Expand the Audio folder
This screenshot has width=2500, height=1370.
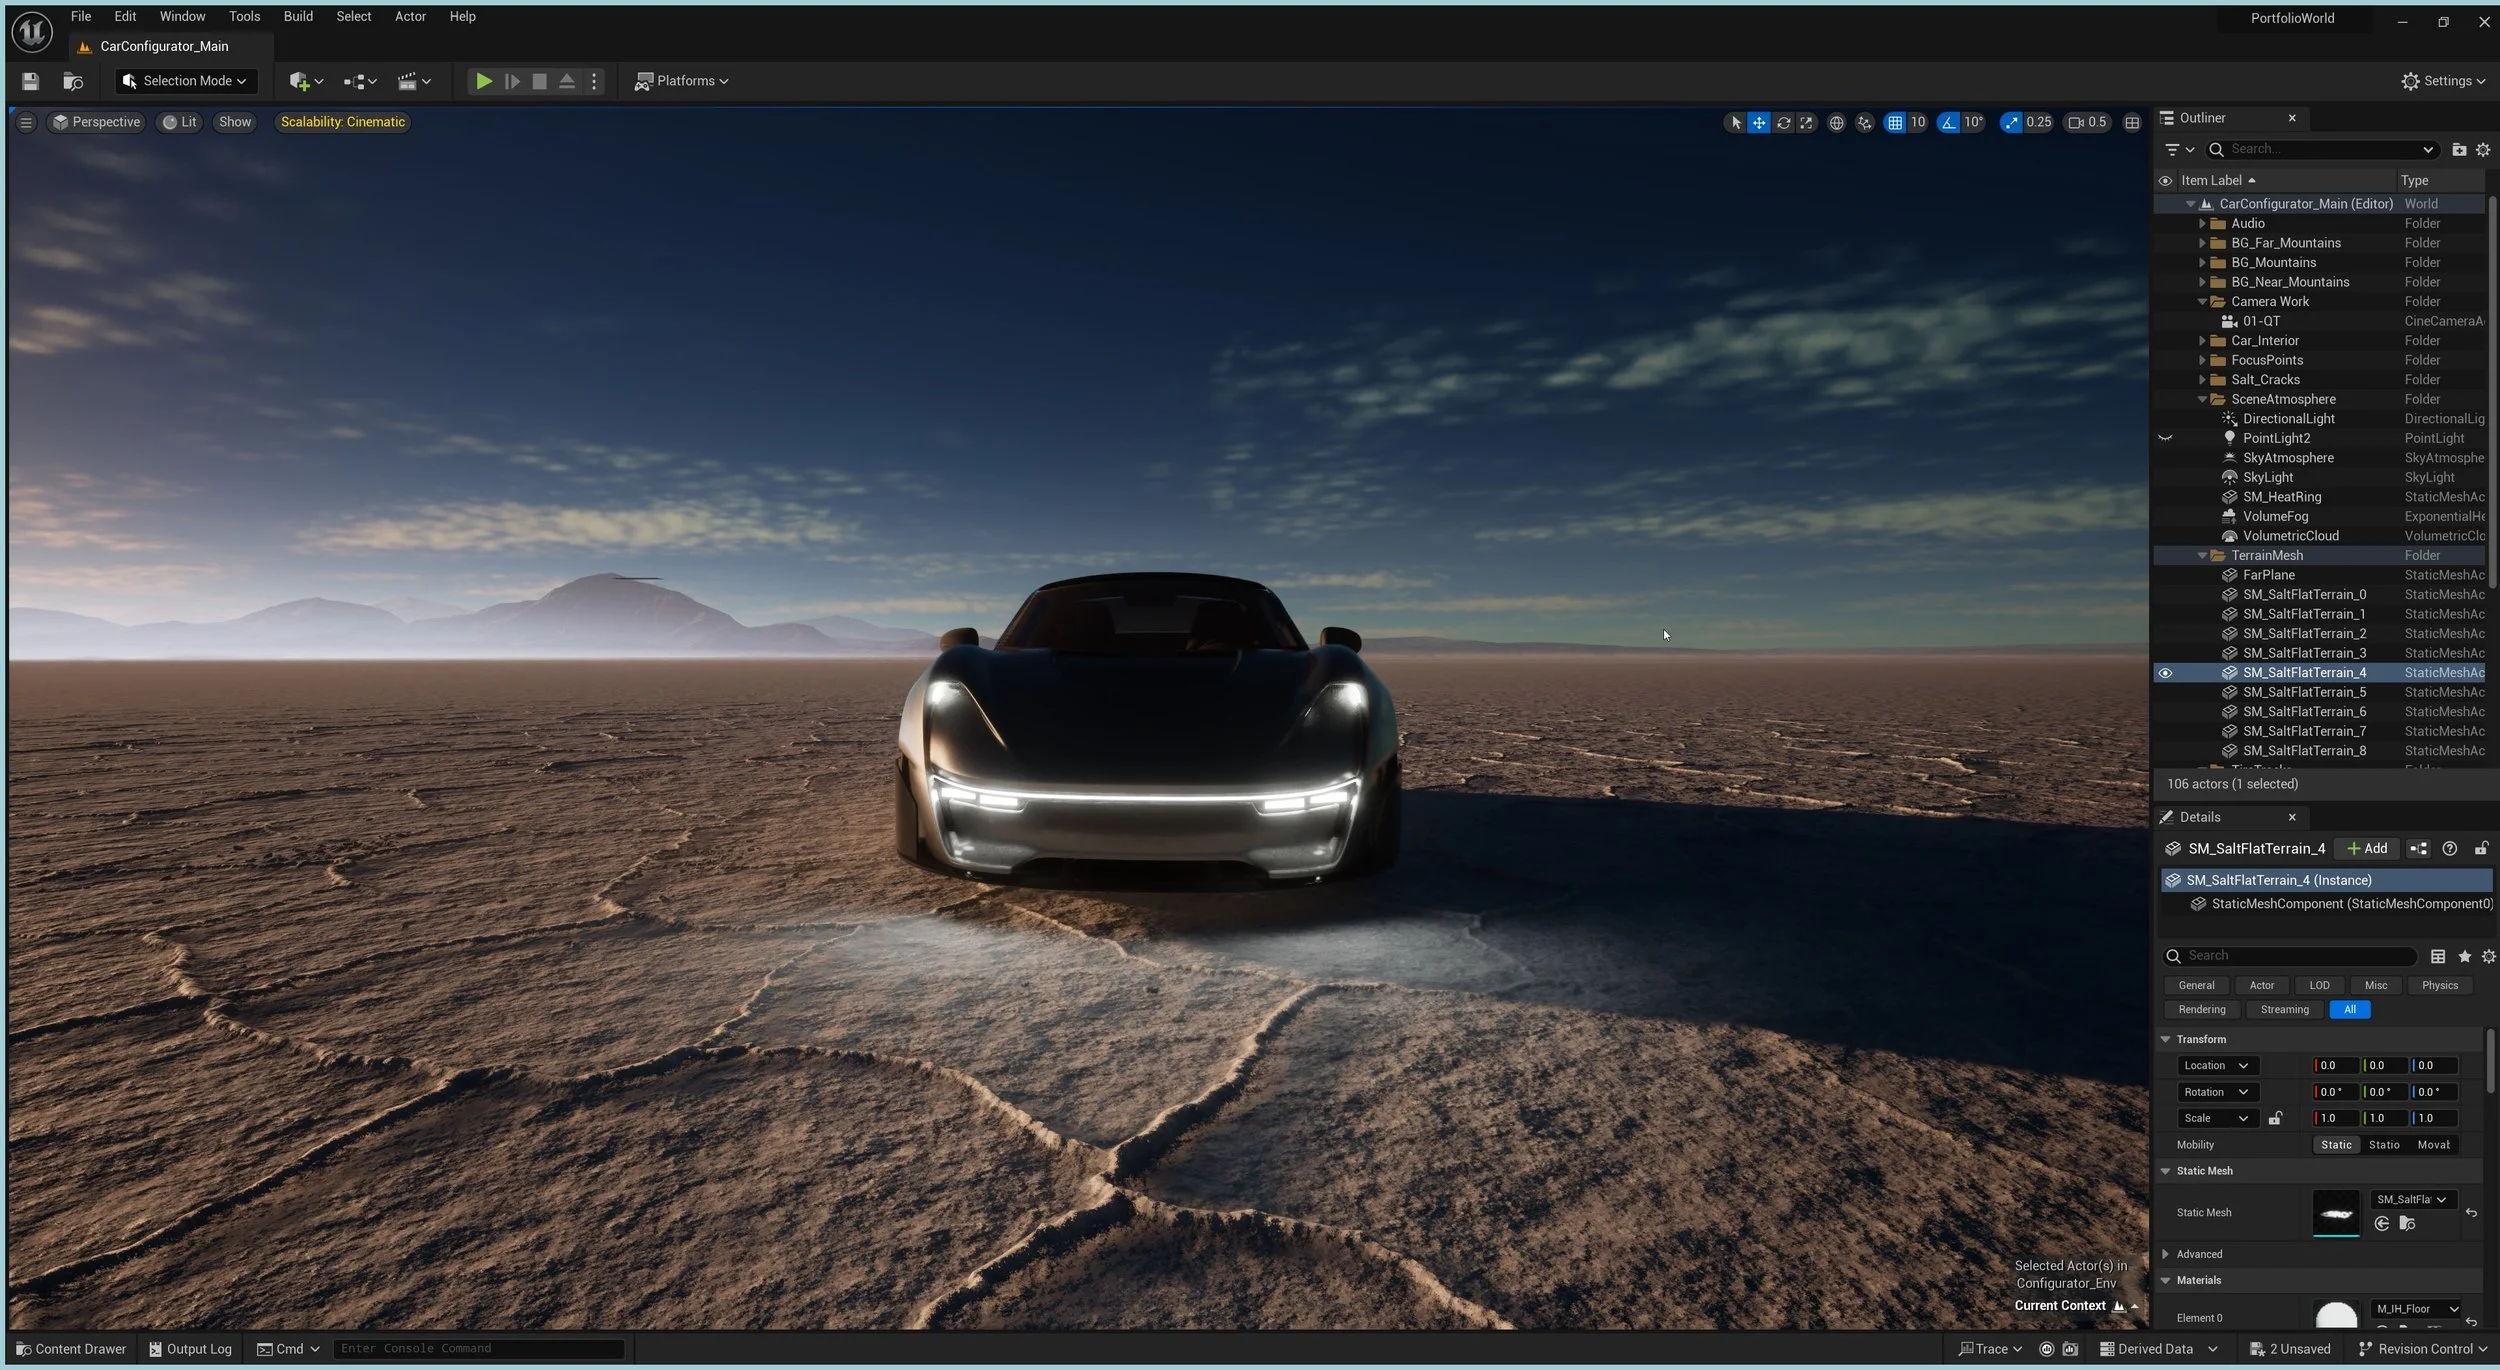[x=2202, y=223]
